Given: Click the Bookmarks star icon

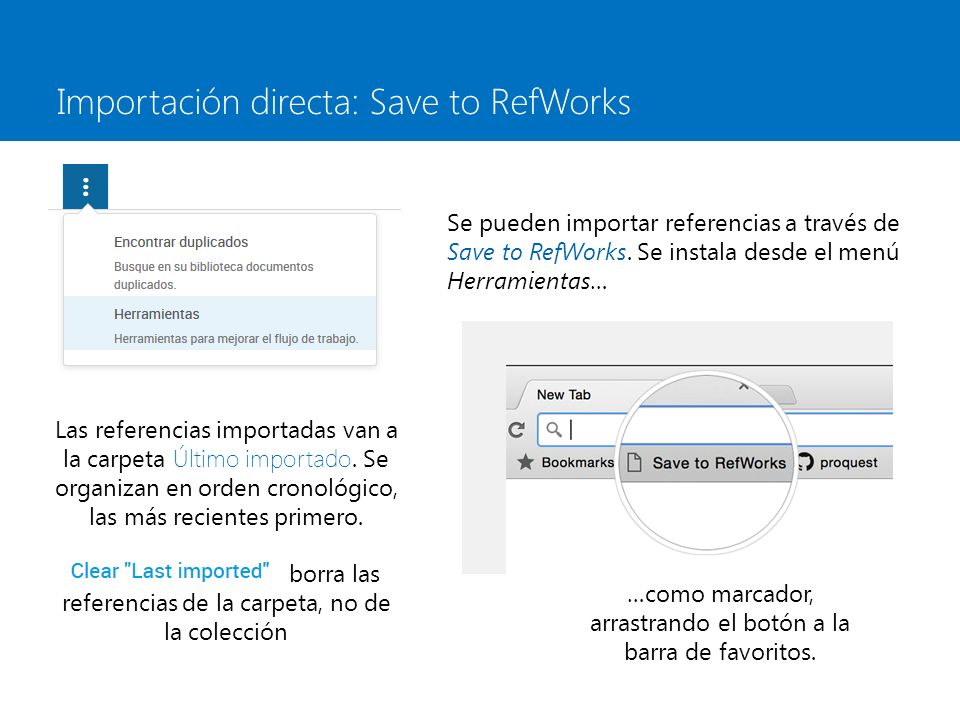Looking at the screenshot, I should [526, 462].
